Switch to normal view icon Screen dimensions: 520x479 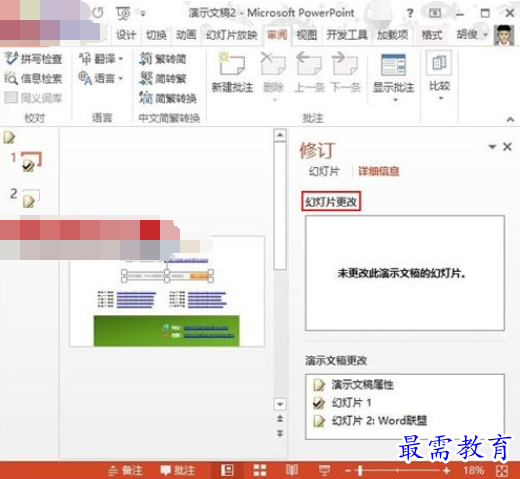[228, 470]
